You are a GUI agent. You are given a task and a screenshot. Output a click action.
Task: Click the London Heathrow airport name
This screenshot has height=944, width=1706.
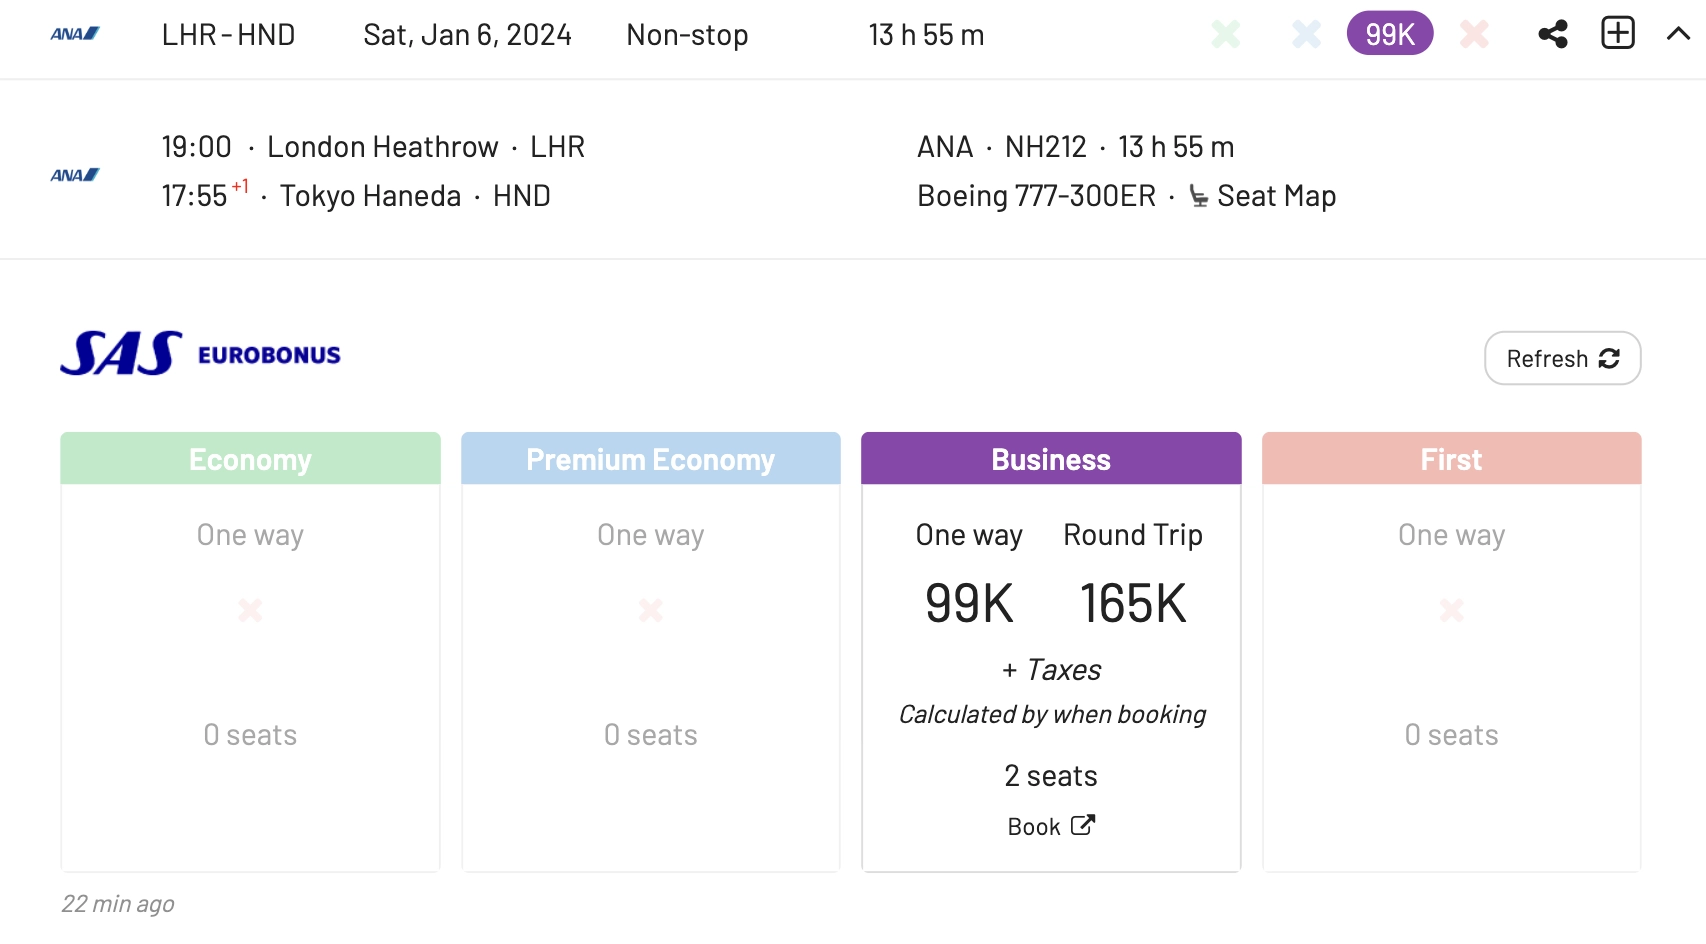(x=382, y=147)
